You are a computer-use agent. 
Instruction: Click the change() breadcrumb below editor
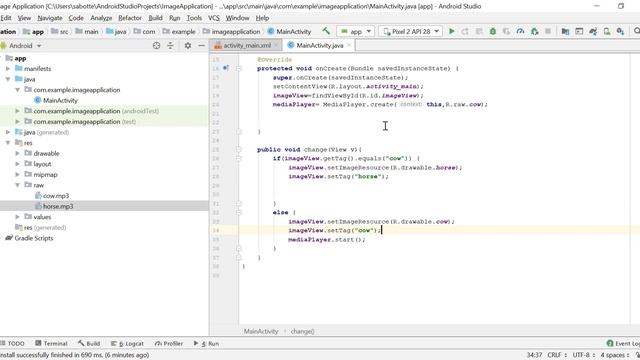tap(302, 331)
